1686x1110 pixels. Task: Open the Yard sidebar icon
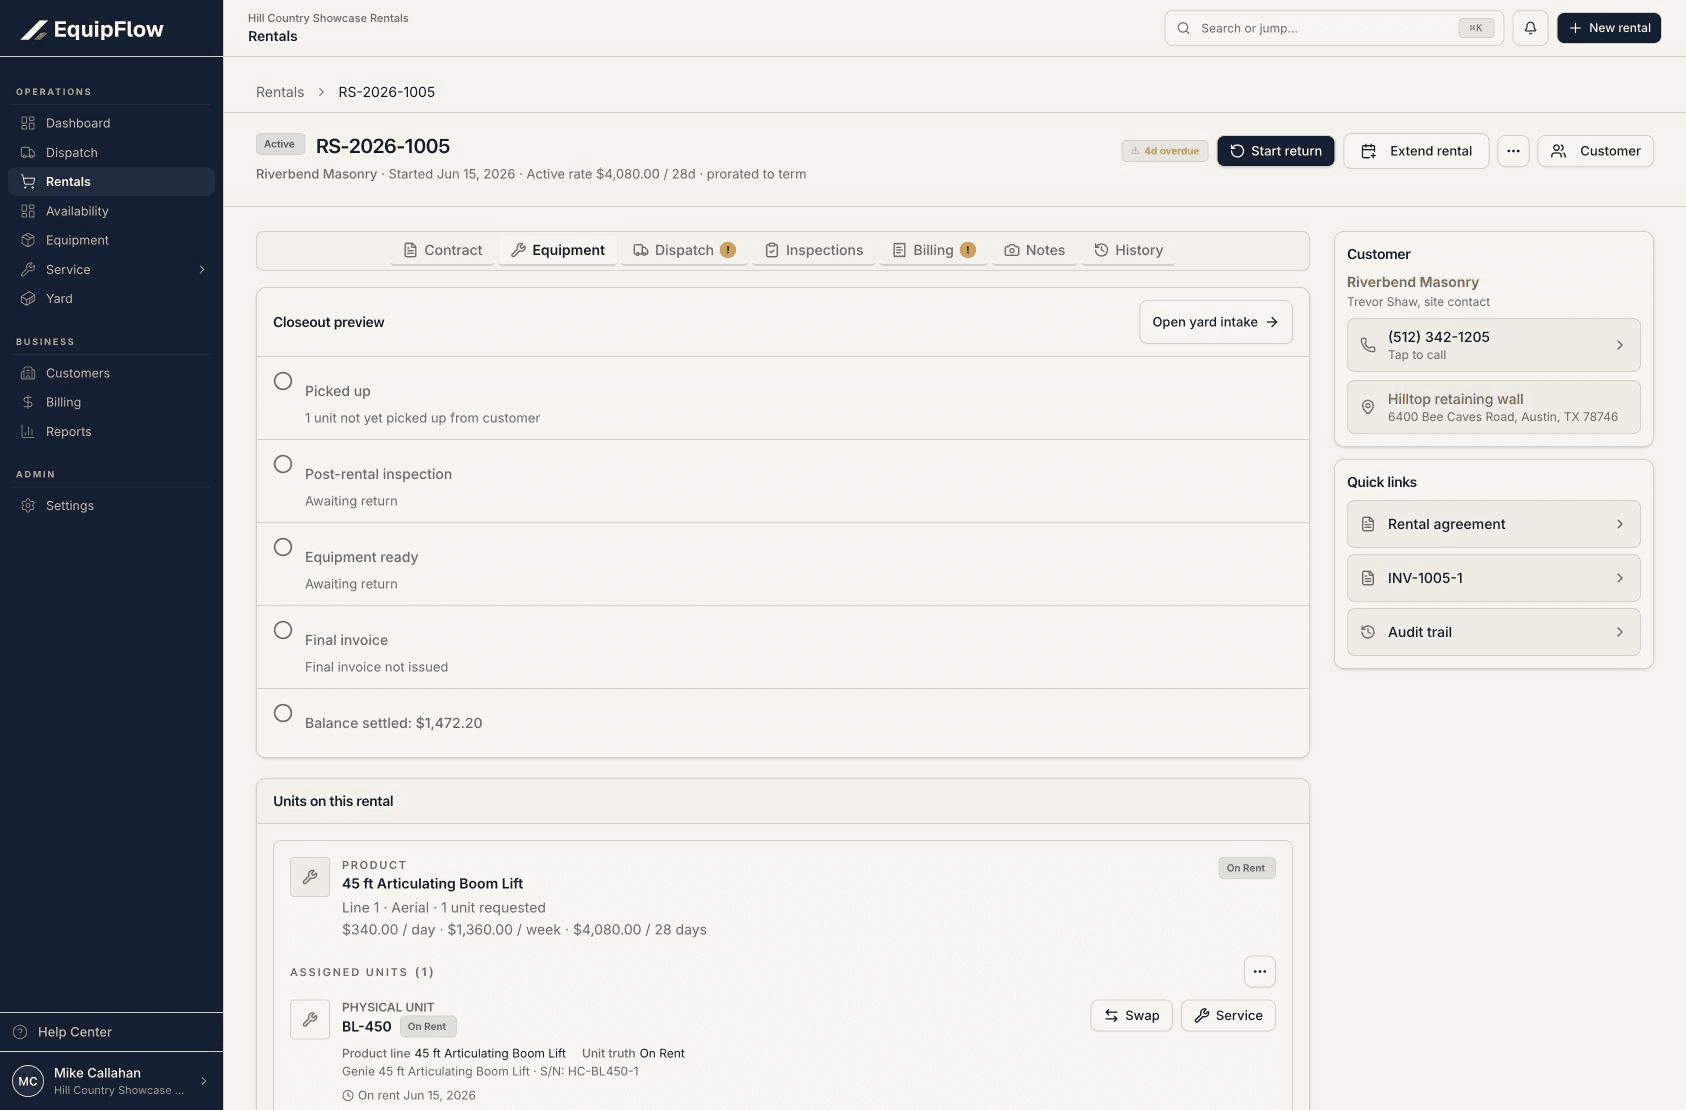pos(28,299)
